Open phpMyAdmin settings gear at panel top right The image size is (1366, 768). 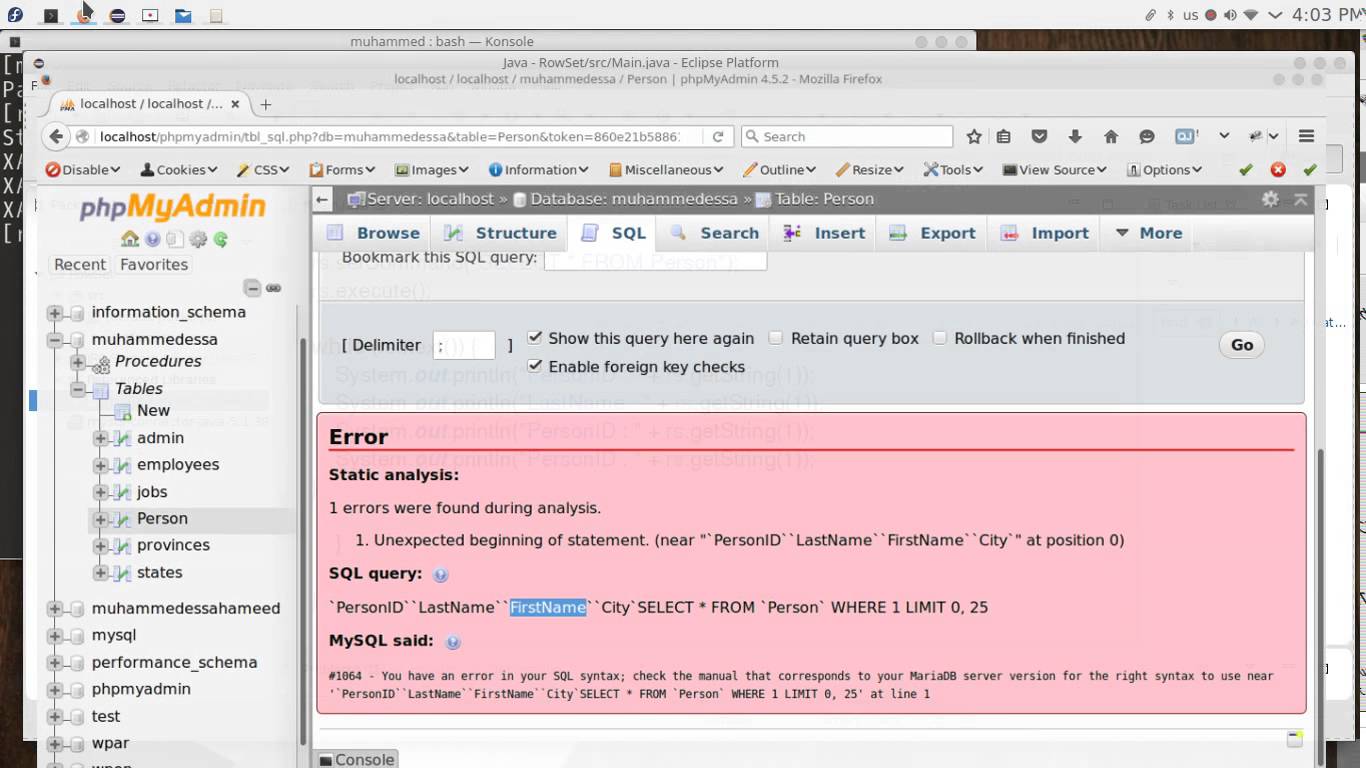coord(1270,199)
